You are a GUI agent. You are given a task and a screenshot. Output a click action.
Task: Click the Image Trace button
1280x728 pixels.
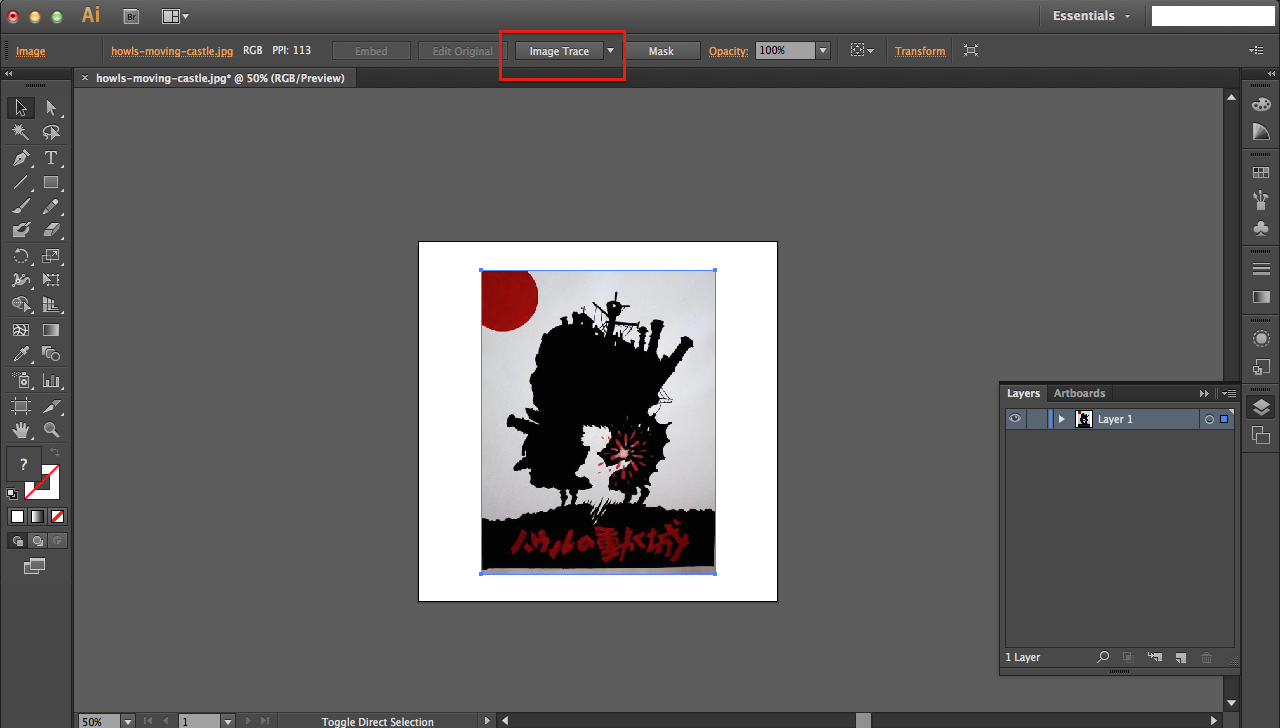pos(559,51)
